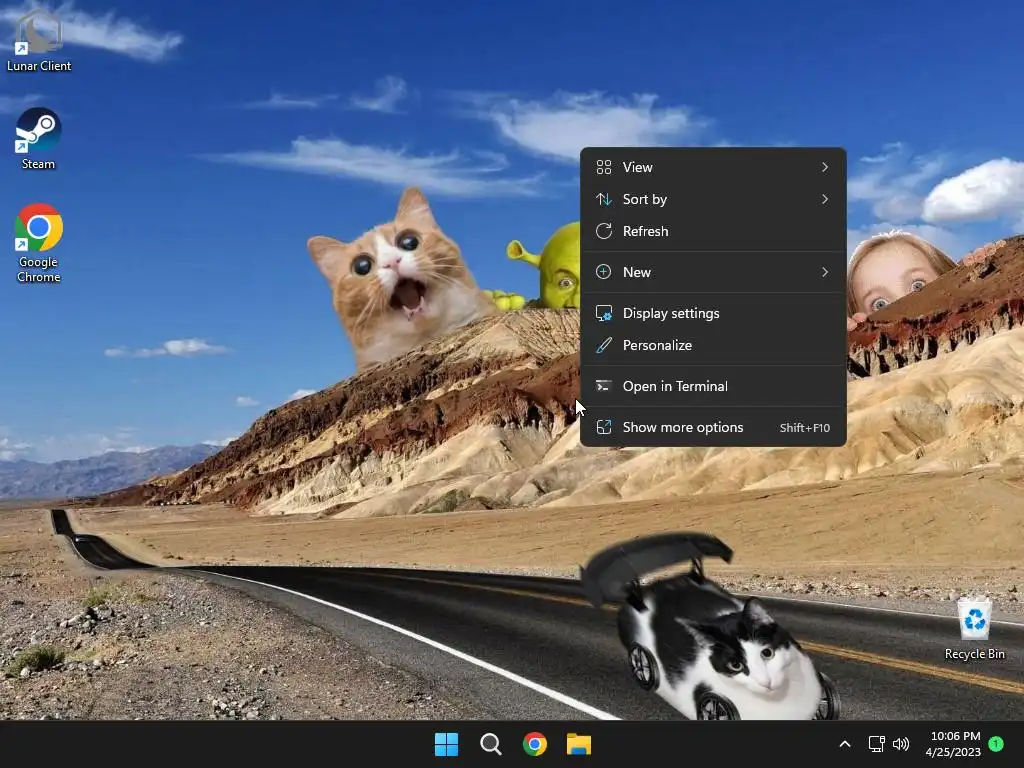Open the Lunar Client desktop shortcut
Image resolution: width=1024 pixels, height=768 pixels.
pos(39,39)
